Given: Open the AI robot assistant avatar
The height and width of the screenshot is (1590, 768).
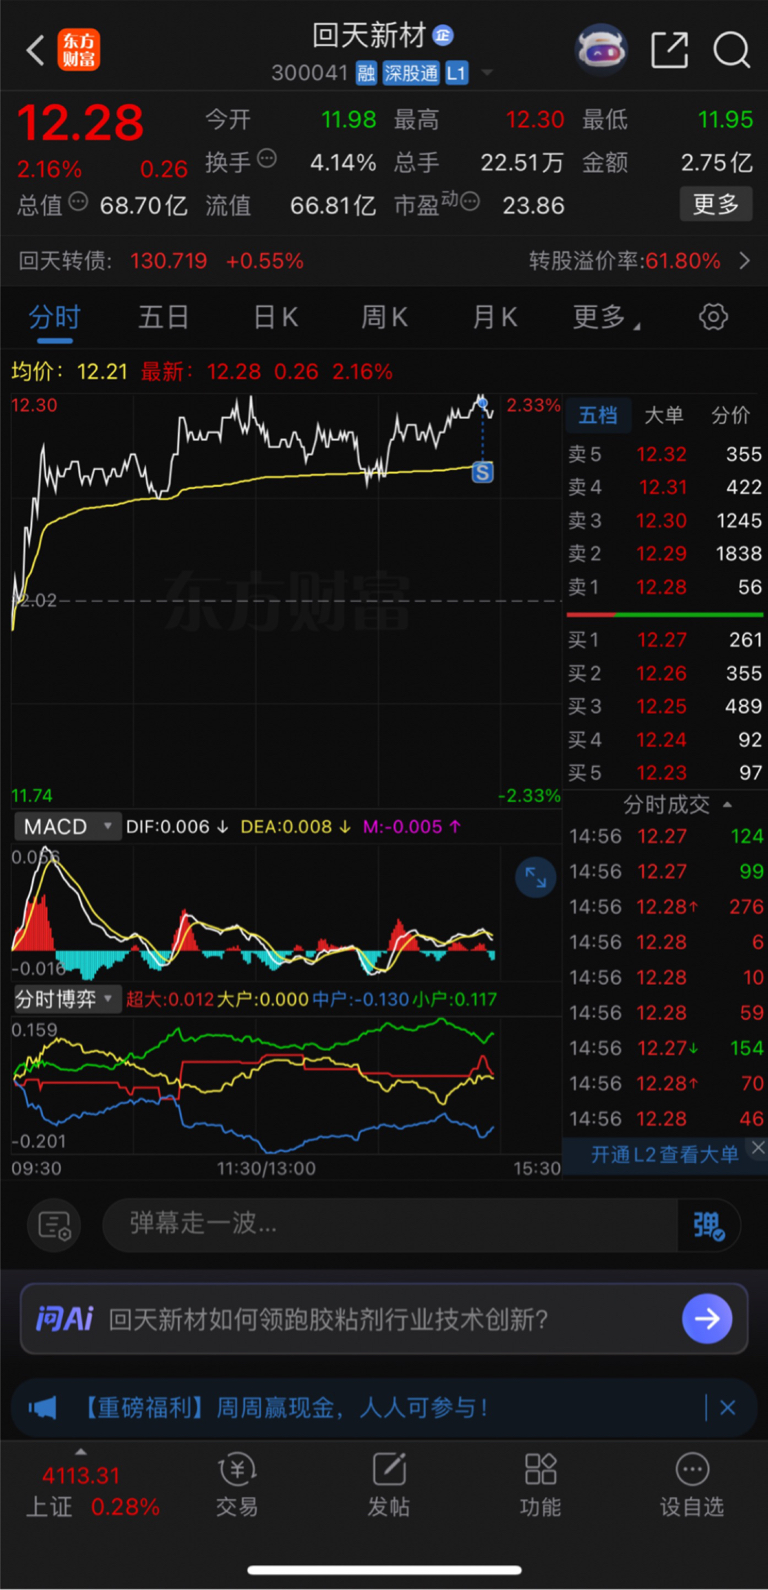Looking at the screenshot, I should tap(601, 49).
